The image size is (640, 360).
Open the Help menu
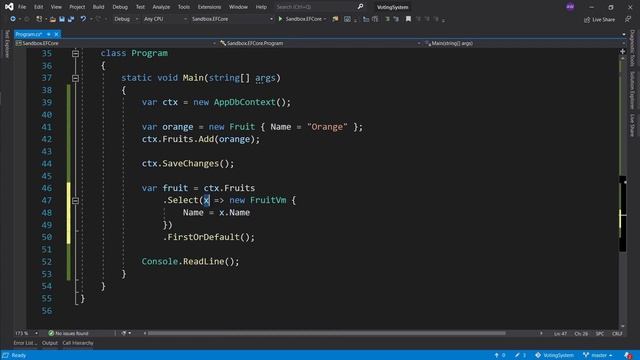[261, 7]
